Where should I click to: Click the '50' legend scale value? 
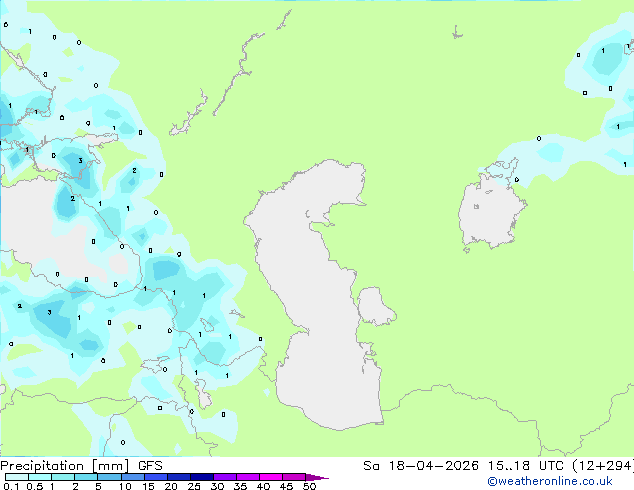(309, 486)
